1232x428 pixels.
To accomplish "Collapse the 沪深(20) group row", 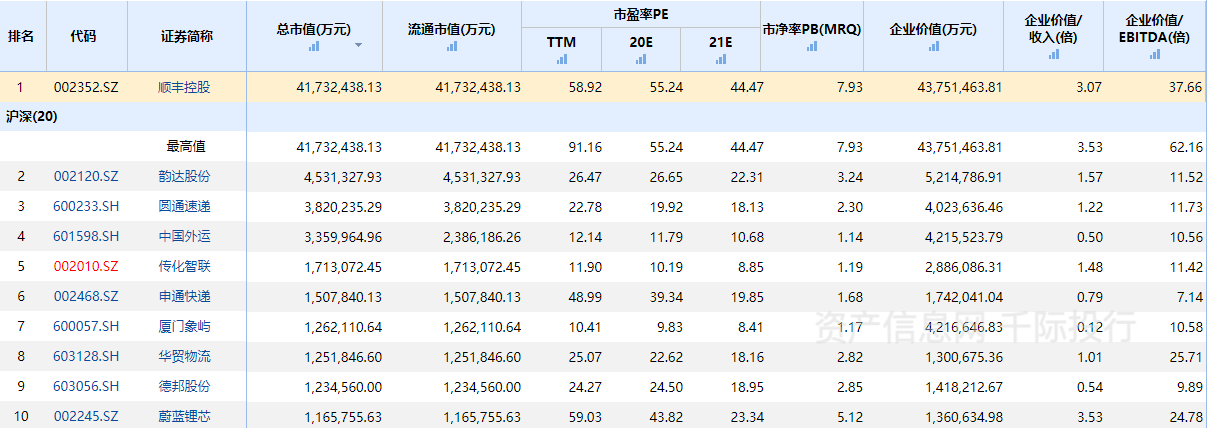I will click(32, 117).
